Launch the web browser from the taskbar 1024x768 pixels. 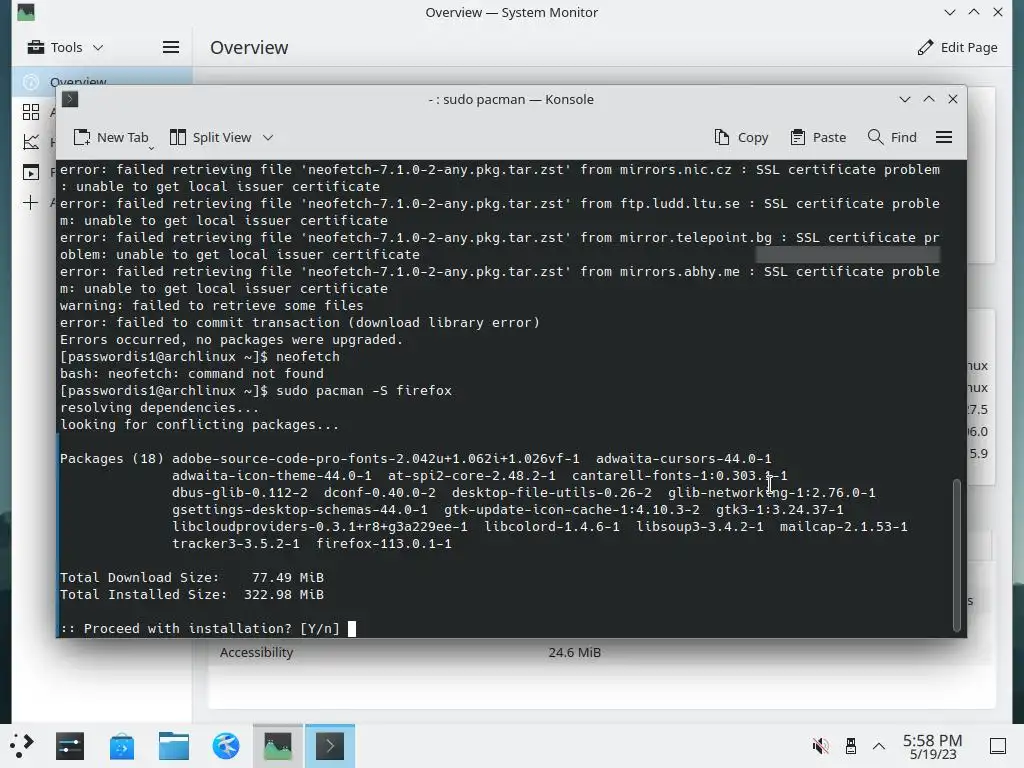pyautogui.click(x=226, y=746)
